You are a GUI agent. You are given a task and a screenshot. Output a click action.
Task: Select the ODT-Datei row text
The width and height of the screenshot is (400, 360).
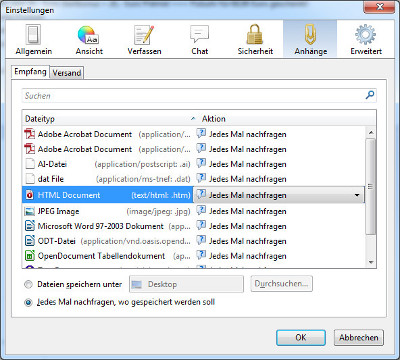[x=56, y=241]
